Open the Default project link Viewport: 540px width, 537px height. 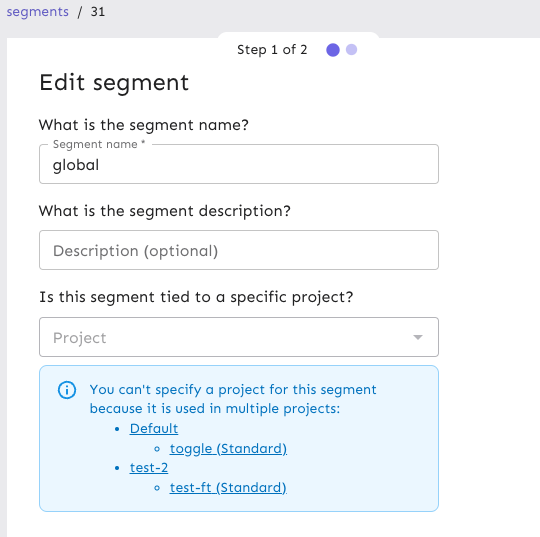(154, 428)
